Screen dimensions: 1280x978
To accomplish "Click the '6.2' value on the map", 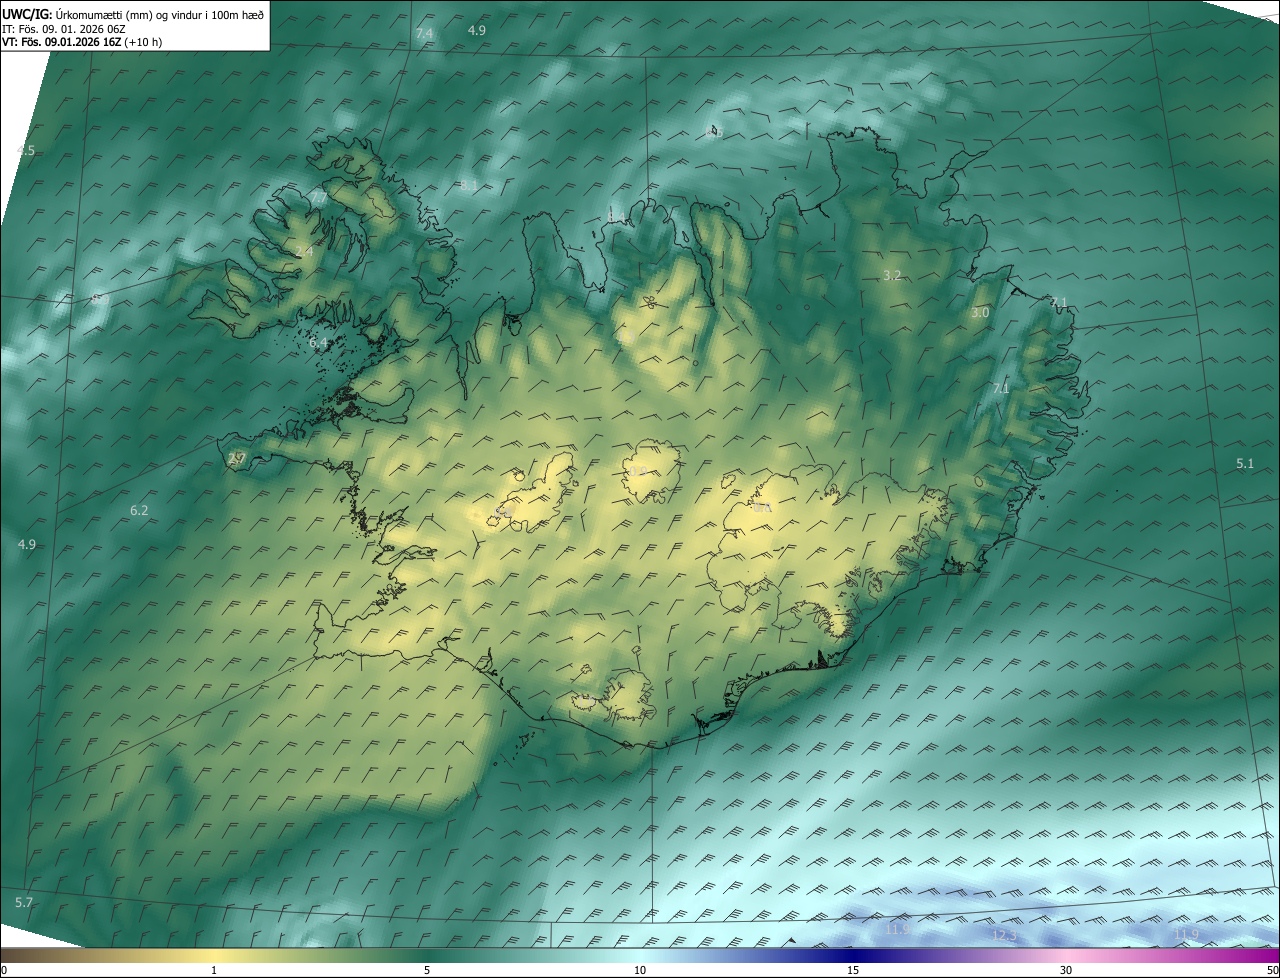I will pos(139,510).
